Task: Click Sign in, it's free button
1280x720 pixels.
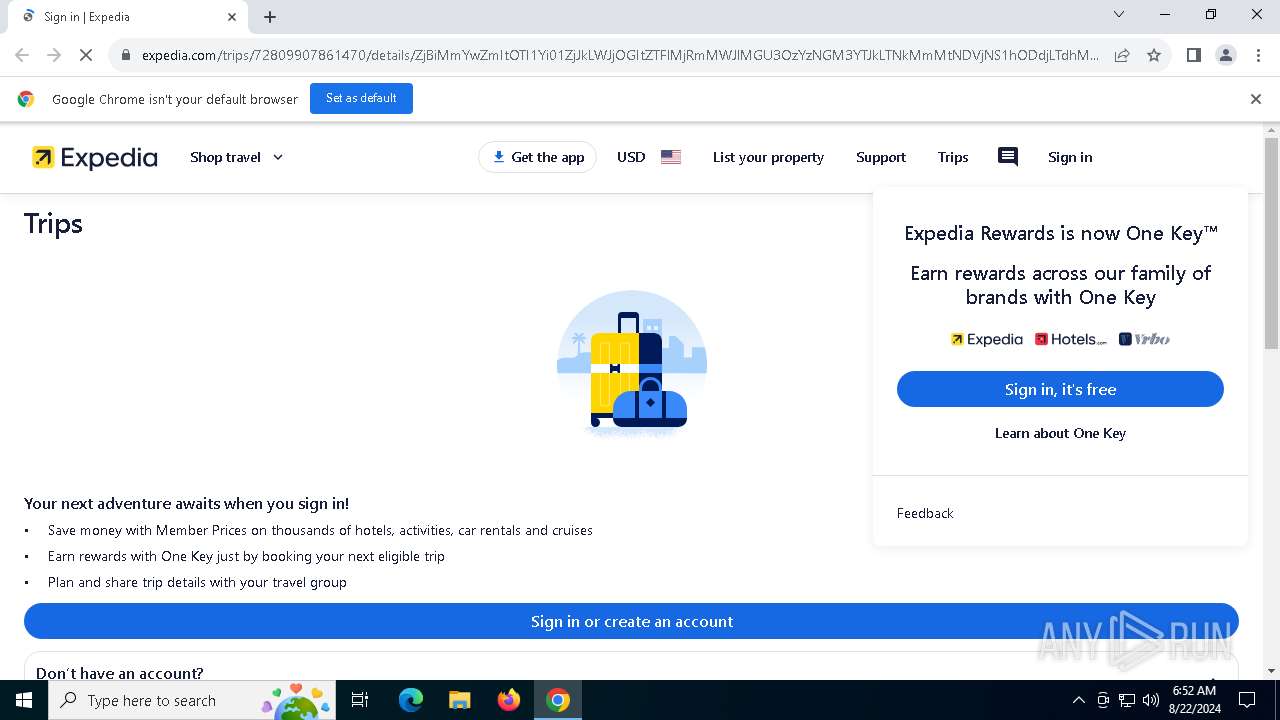Action: [1060, 389]
